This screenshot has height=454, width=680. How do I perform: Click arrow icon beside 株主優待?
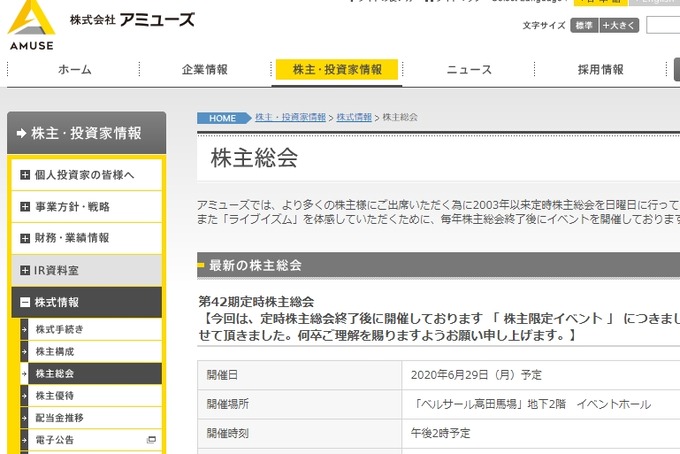tap(24, 396)
